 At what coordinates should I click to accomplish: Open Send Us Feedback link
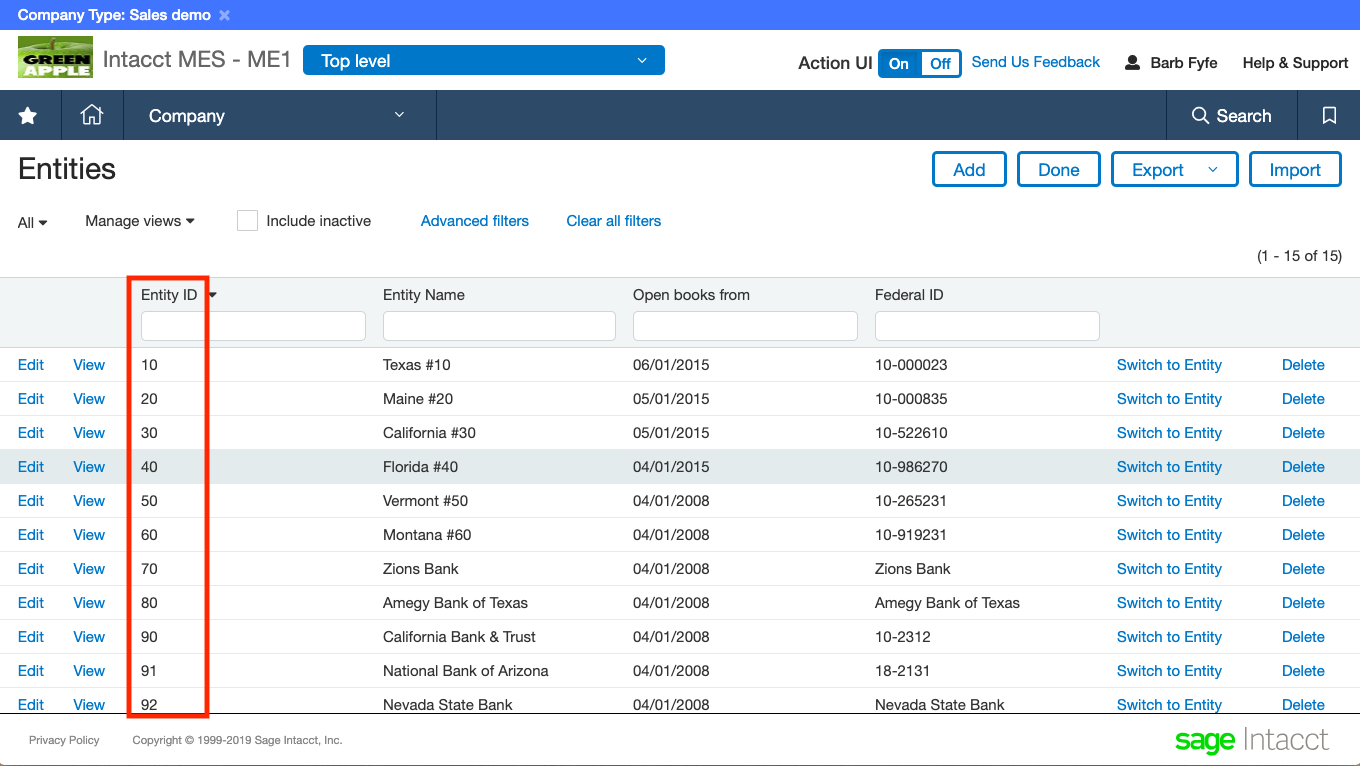coord(1035,62)
